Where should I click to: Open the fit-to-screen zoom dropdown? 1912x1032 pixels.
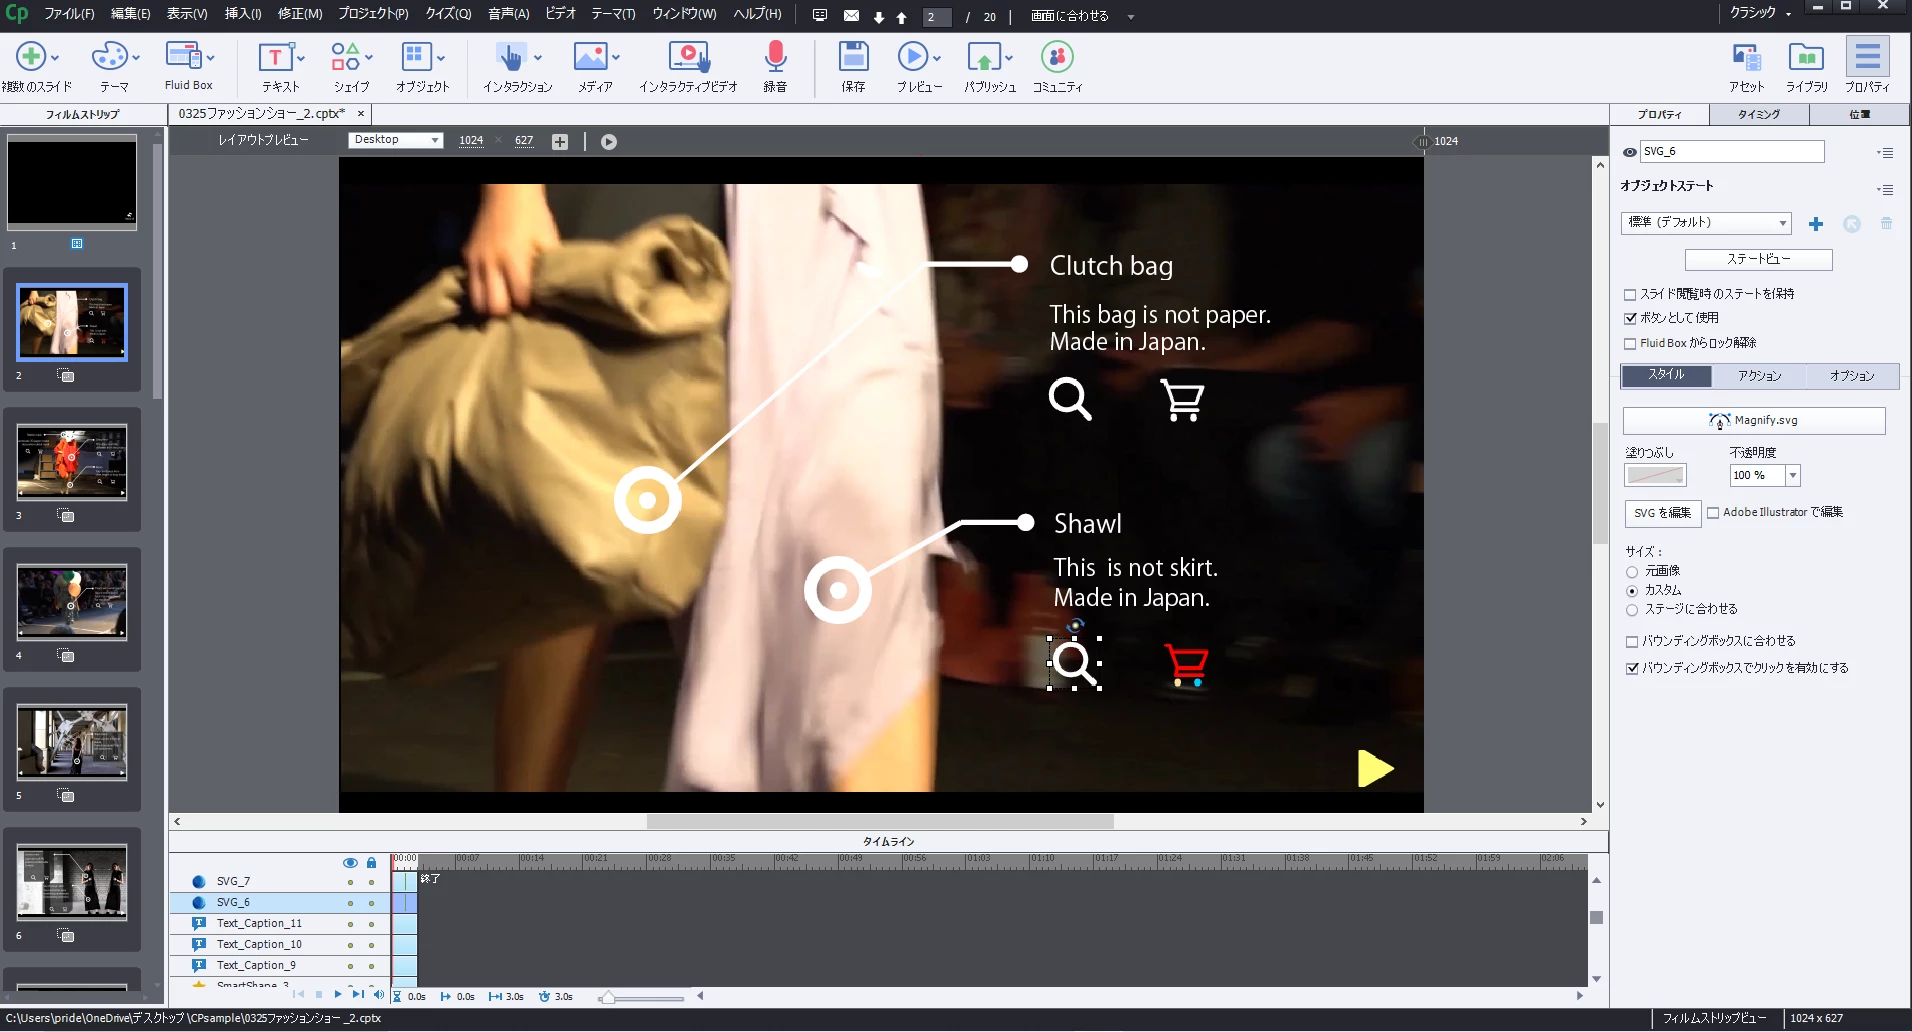1083,16
